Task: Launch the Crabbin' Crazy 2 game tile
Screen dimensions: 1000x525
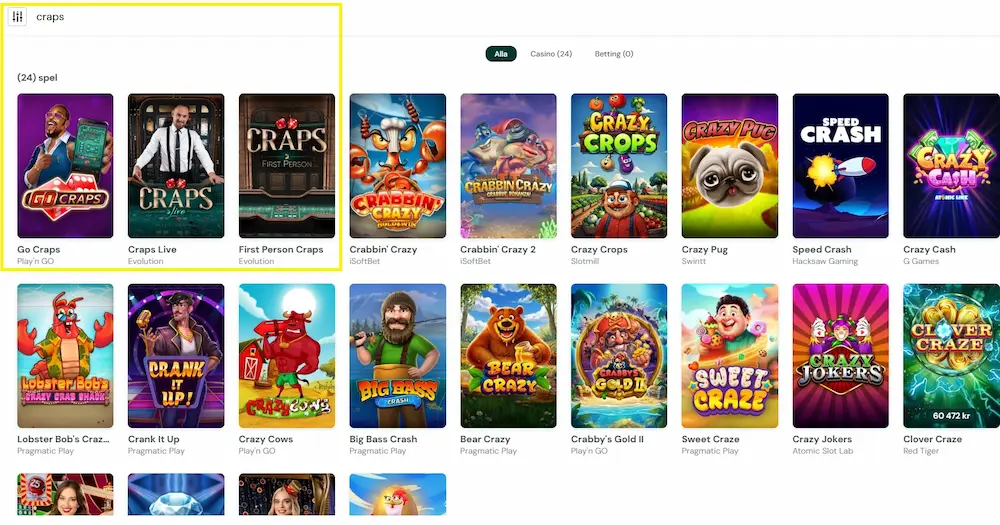Action: 508,166
